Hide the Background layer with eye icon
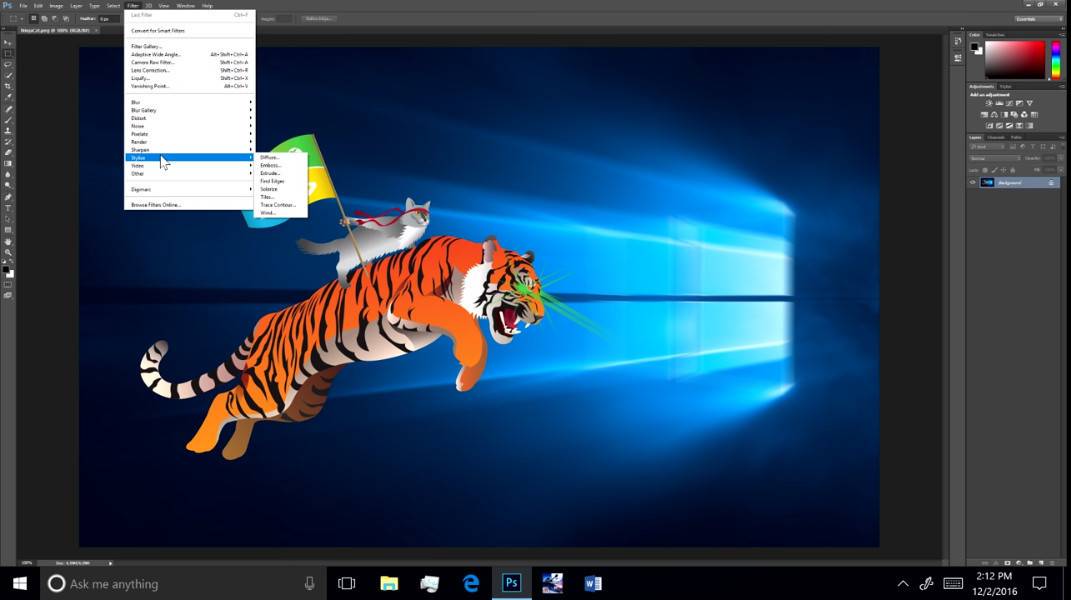Image resolution: width=1071 pixels, height=600 pixels. click(x=973, y=182)
